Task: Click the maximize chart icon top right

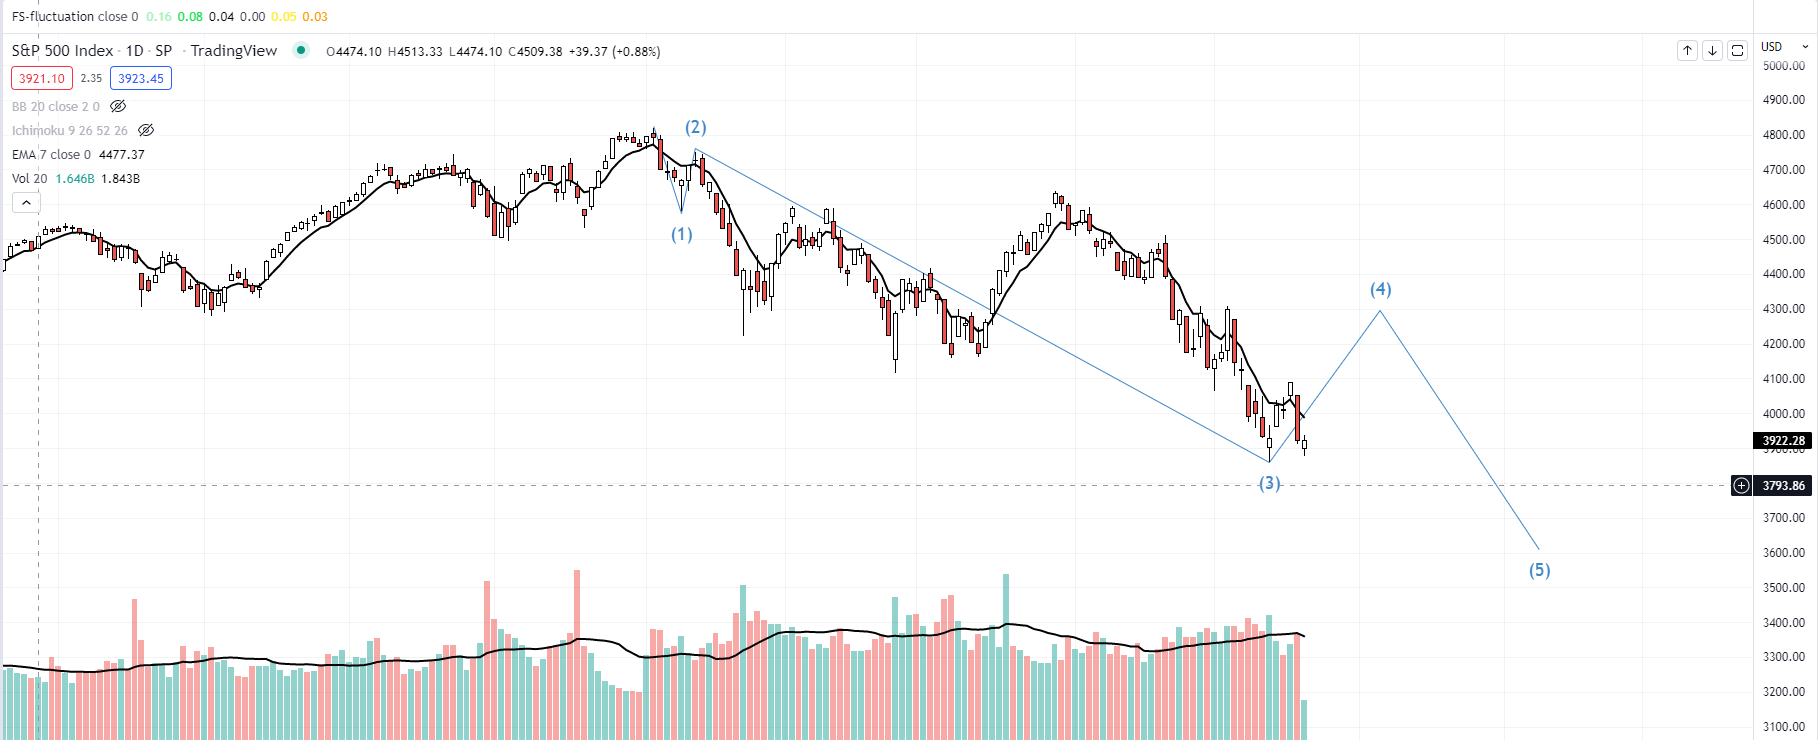Action: point(1738,51)
